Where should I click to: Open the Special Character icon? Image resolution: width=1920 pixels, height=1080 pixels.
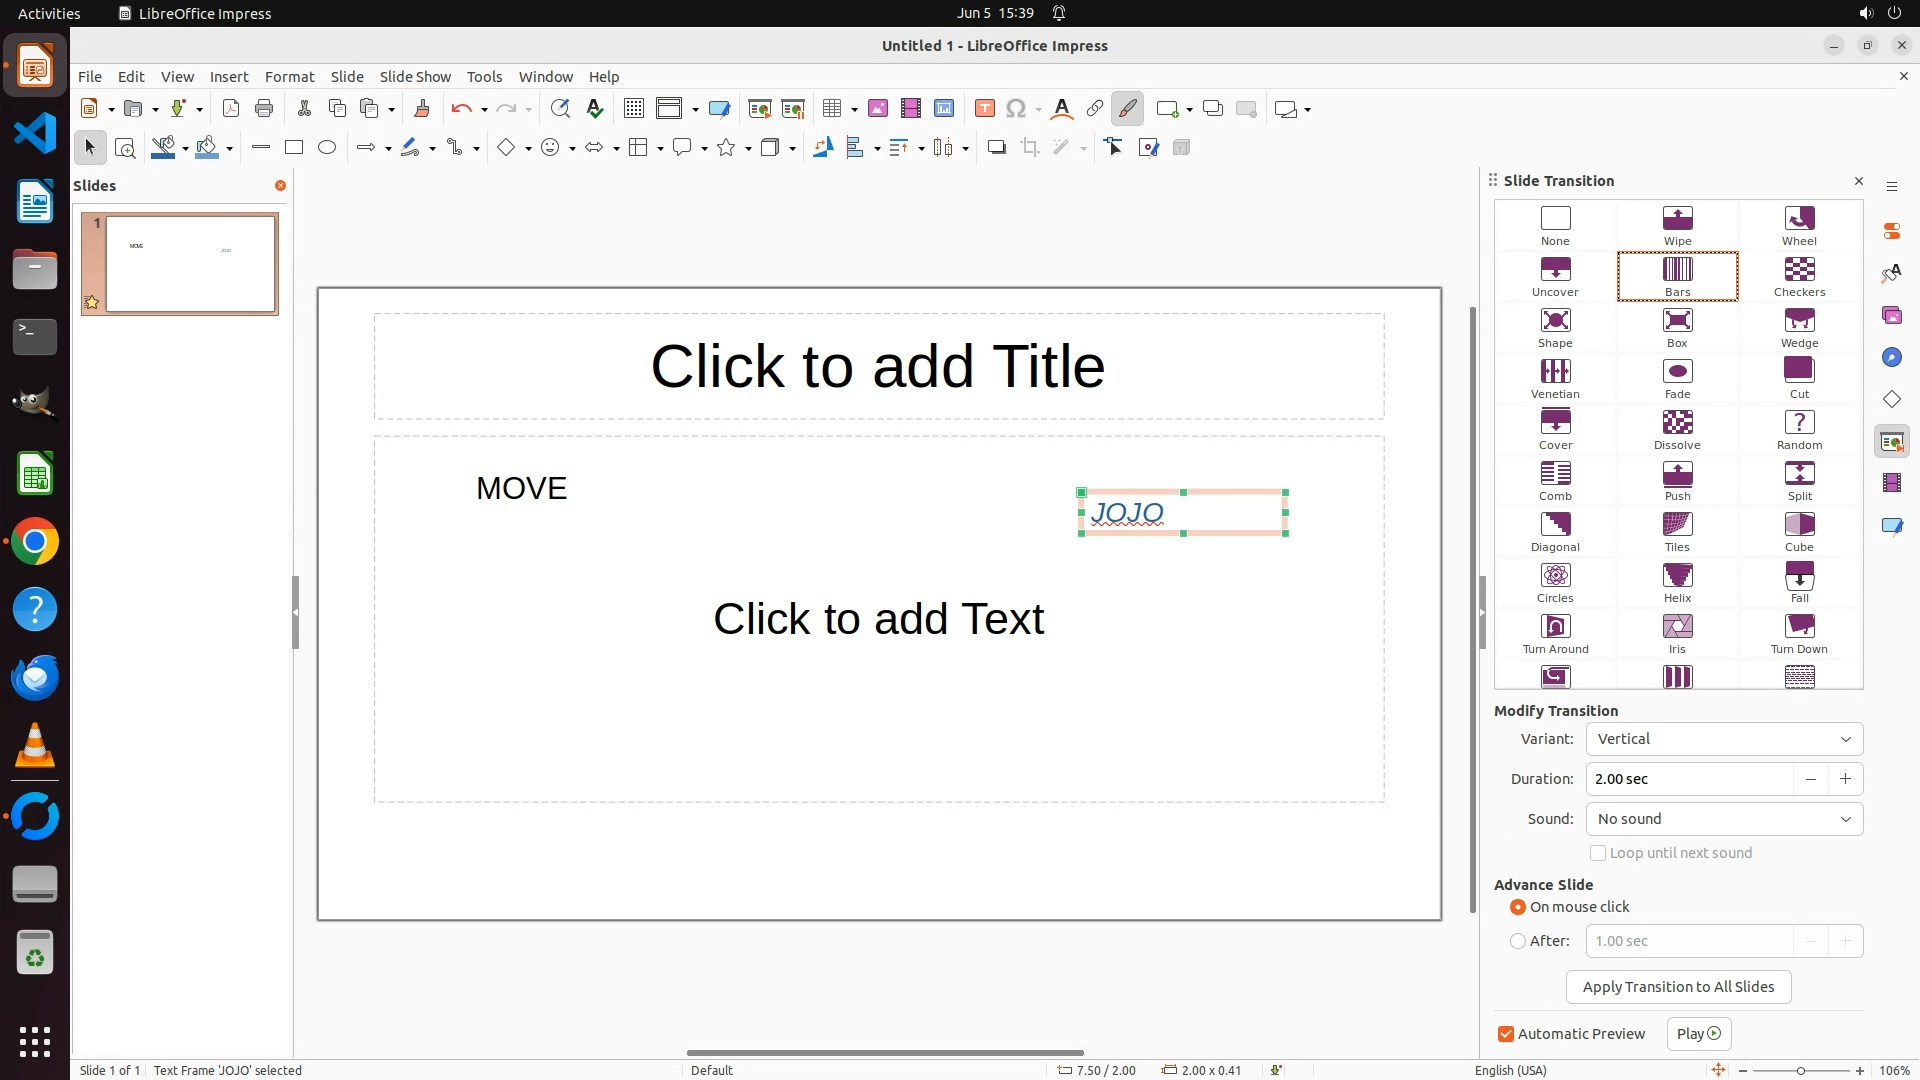point(1016,109)
